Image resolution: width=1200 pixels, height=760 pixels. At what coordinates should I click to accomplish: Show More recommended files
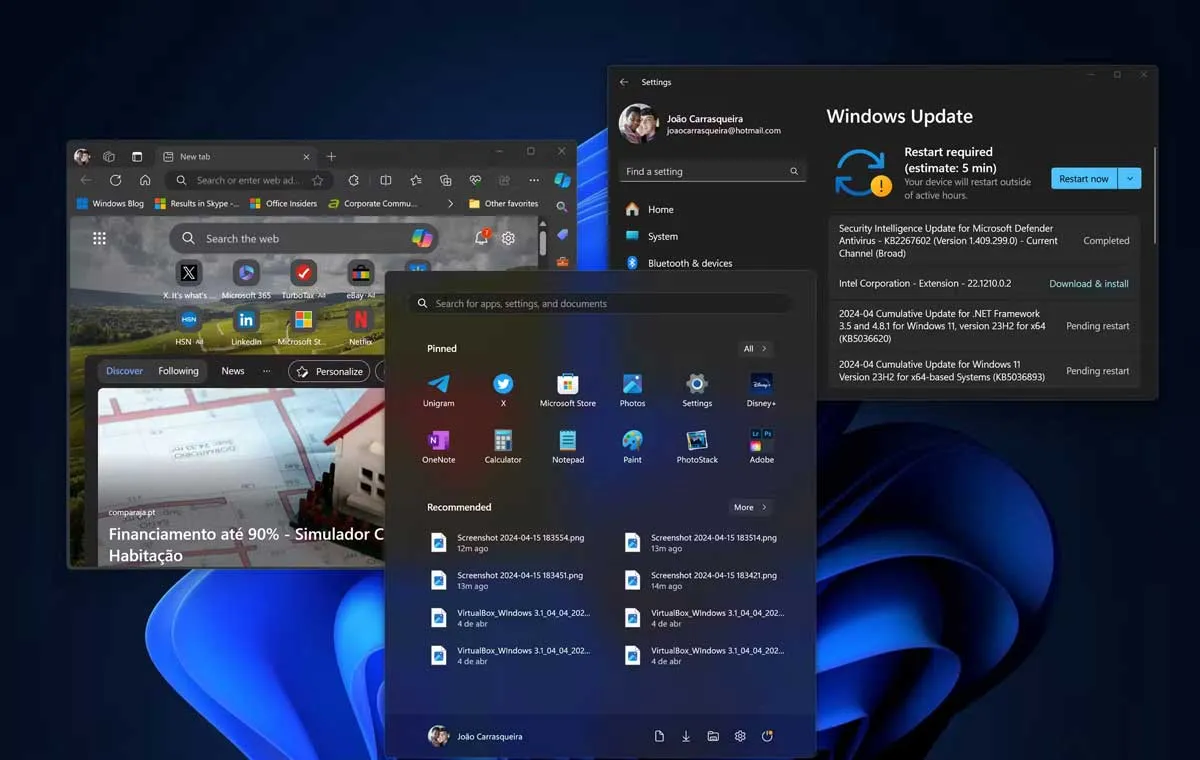click(x=750, y=507)
